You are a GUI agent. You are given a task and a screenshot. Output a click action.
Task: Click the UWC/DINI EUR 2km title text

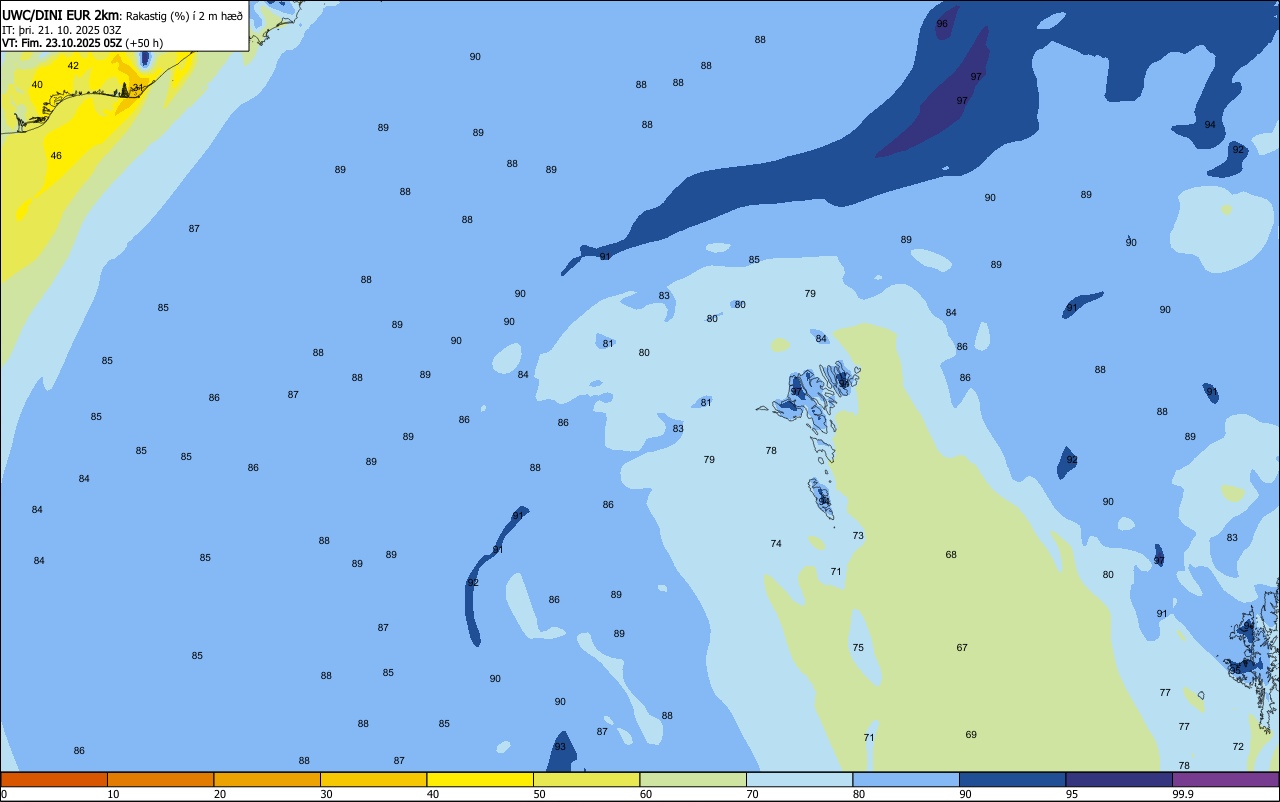coord(60,14)
